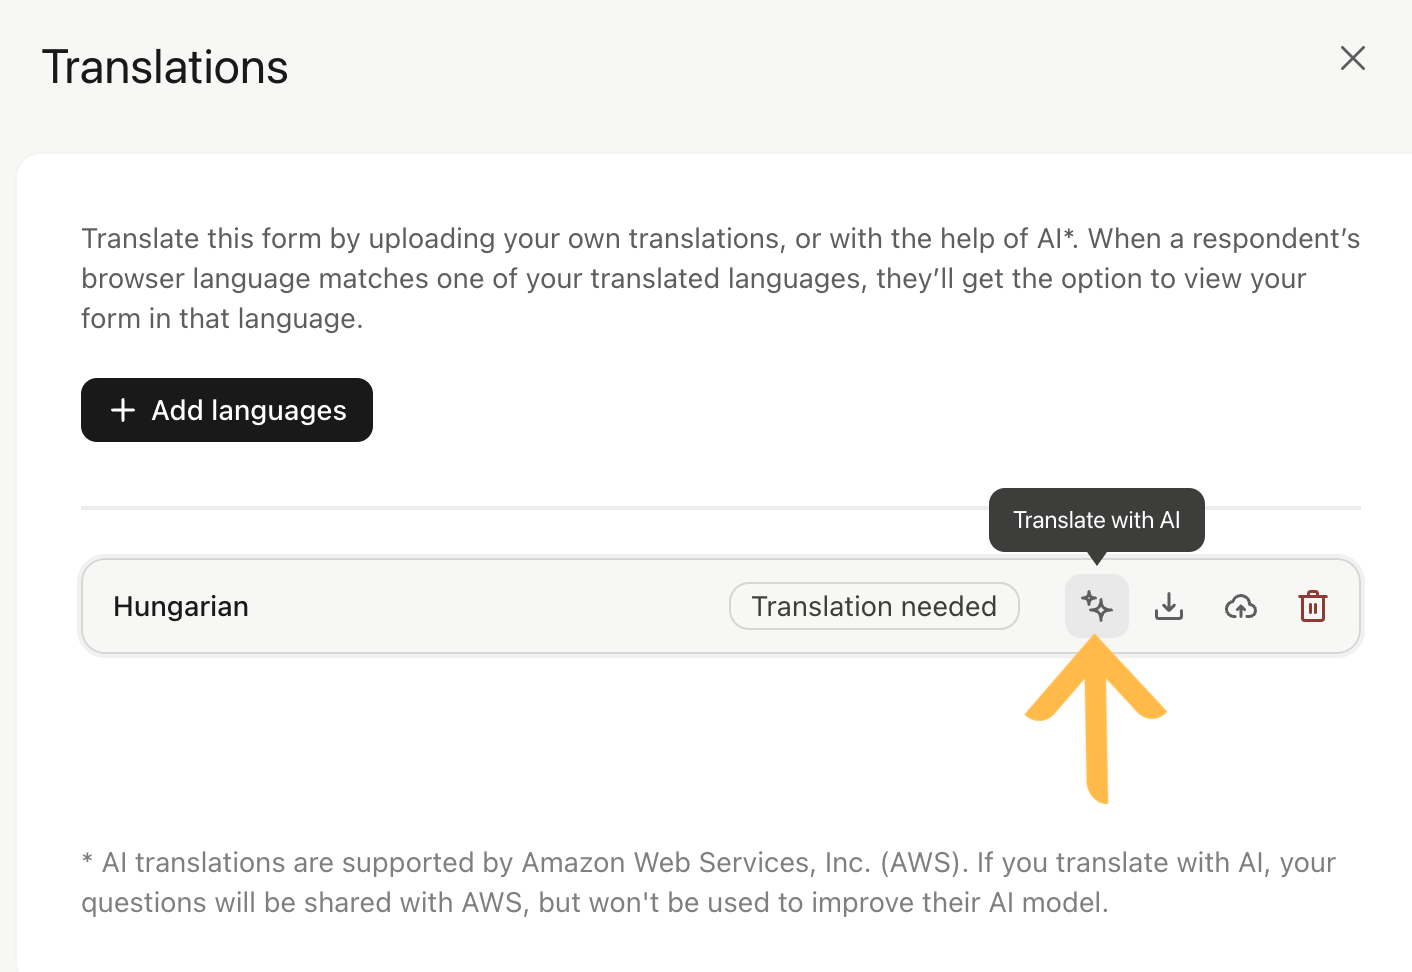Screen dimensions: 1412x972
Task: Click the asterisk starting the AWS footnote
Action: click(x=88, y=862)
